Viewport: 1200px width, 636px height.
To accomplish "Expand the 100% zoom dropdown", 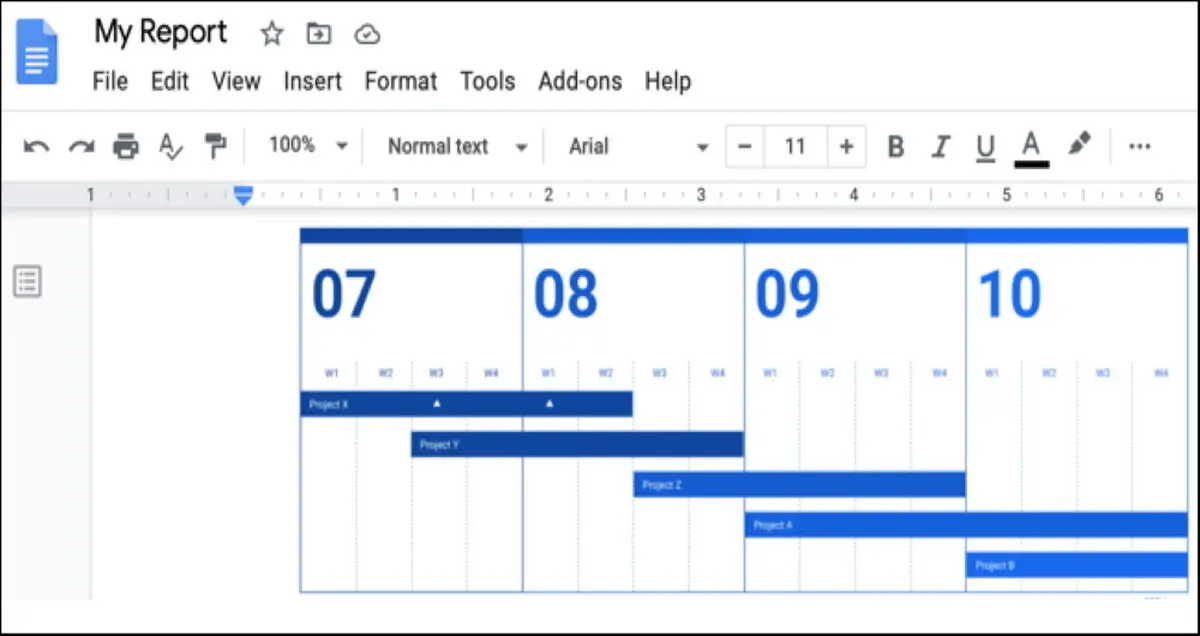I will [308, 146].
